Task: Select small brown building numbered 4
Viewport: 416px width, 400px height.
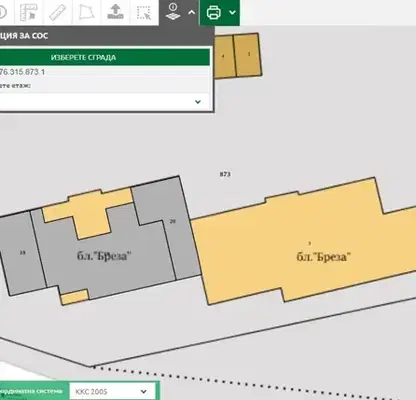Action: tap(223, 56)
